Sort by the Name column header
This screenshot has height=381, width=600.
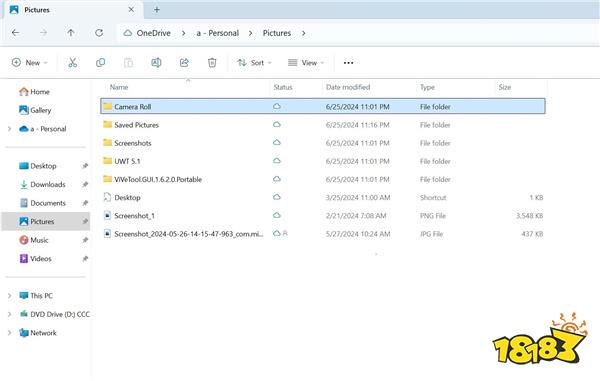[119, 87]
